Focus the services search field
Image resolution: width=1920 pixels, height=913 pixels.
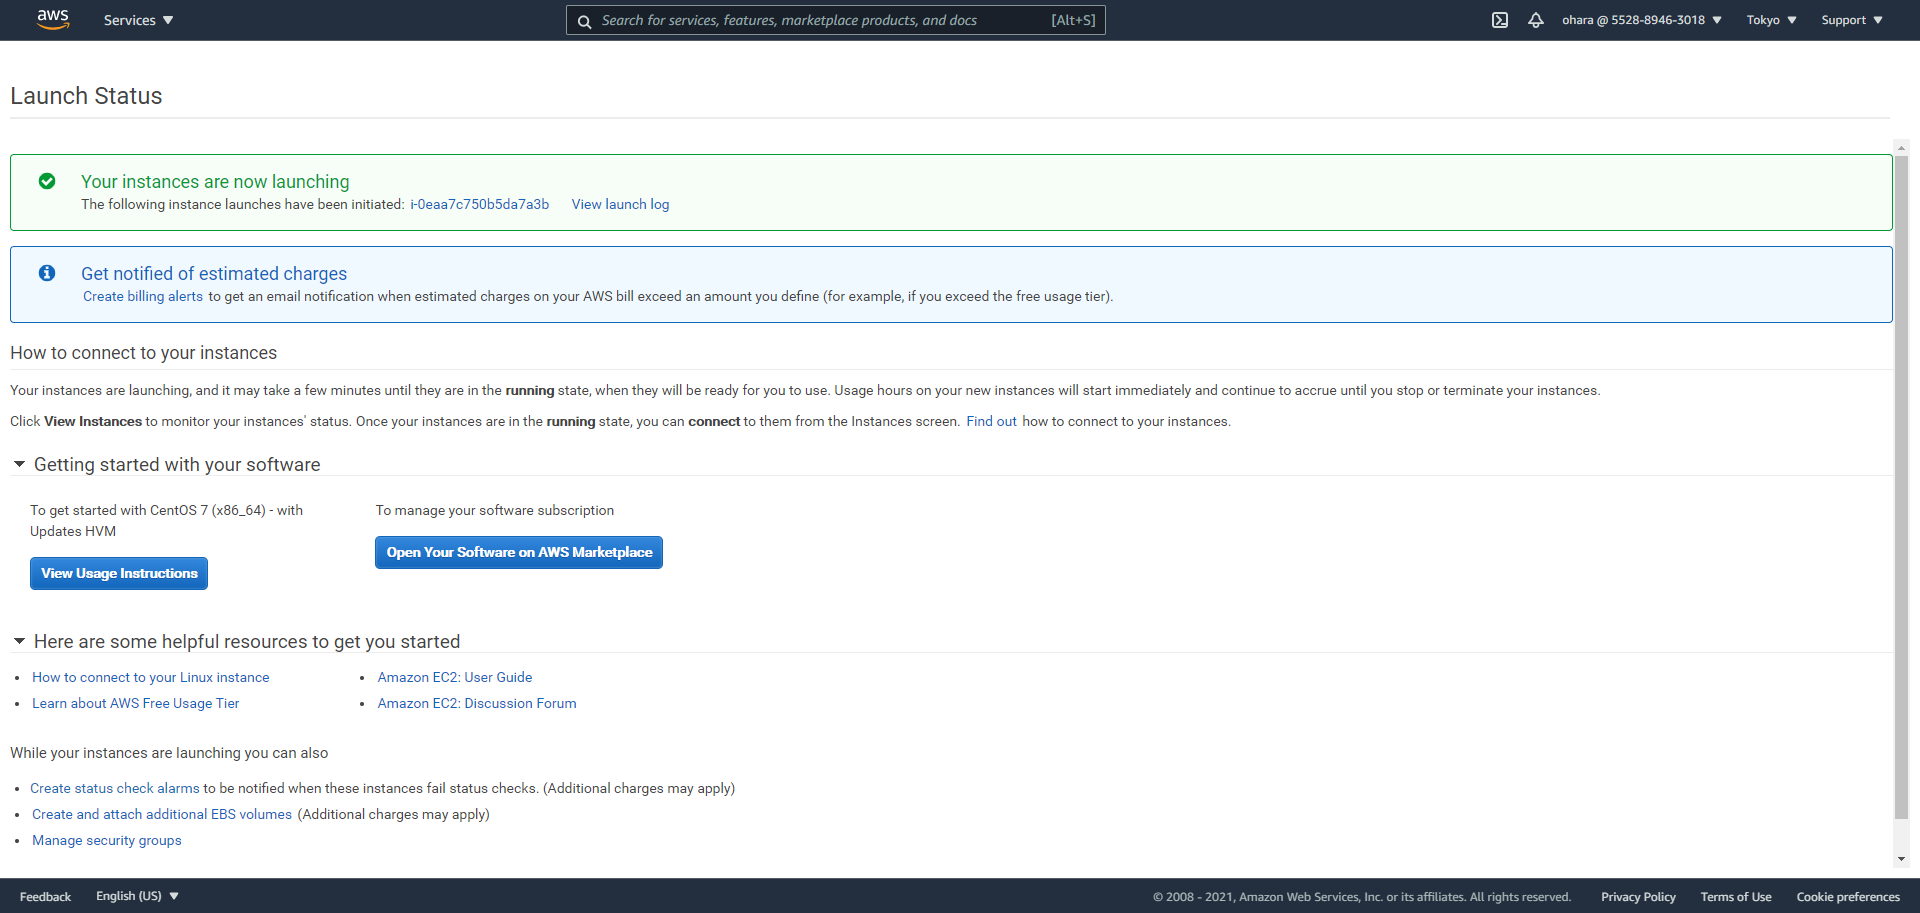coord(836,20)
